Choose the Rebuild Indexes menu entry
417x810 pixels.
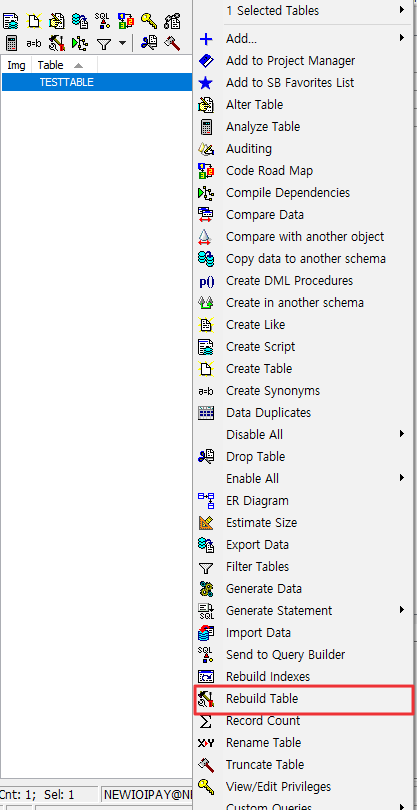303,677
